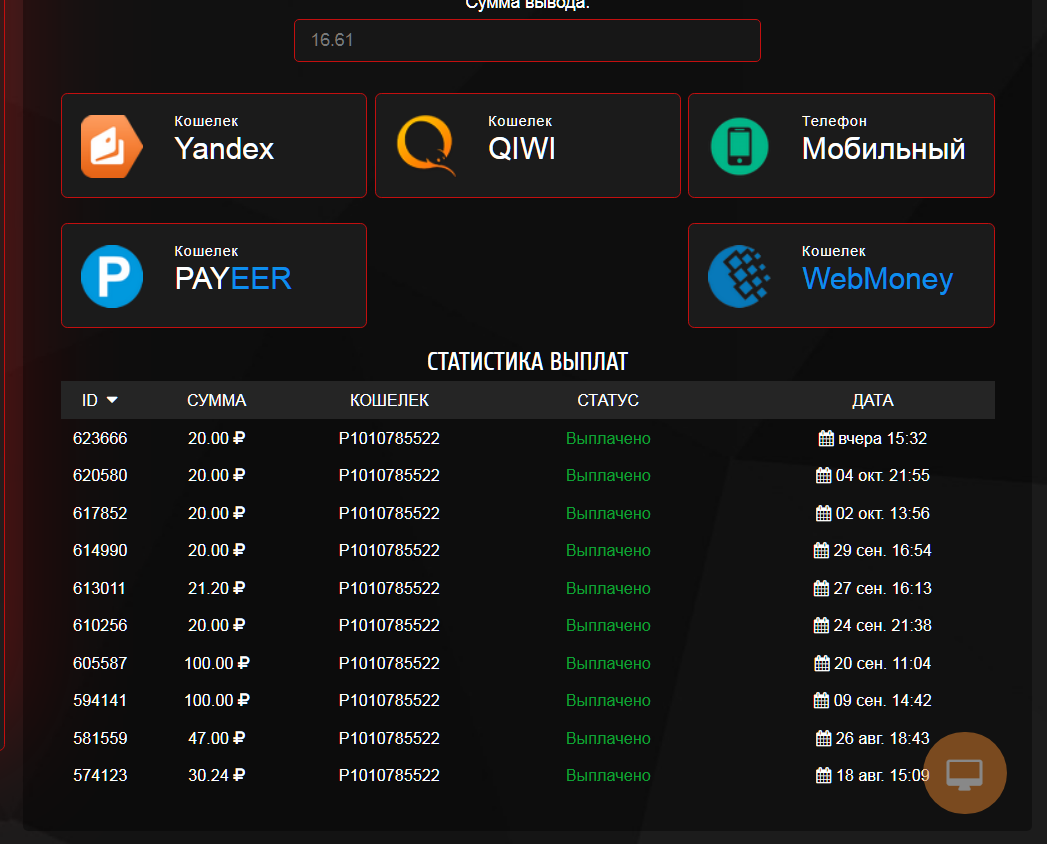Click calendar icon for 27 сен. 16:13
This screenshot has height=844, width=1047.
point(821,588)
